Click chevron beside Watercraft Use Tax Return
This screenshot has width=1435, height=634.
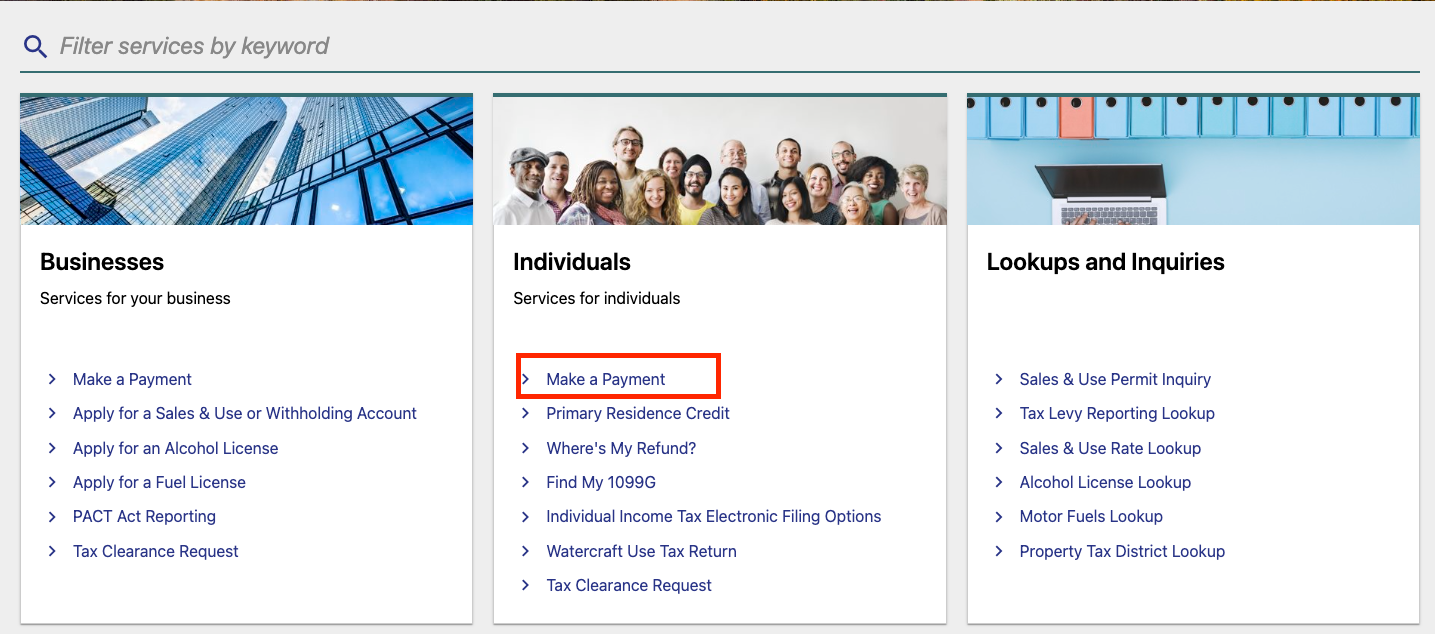525,551
